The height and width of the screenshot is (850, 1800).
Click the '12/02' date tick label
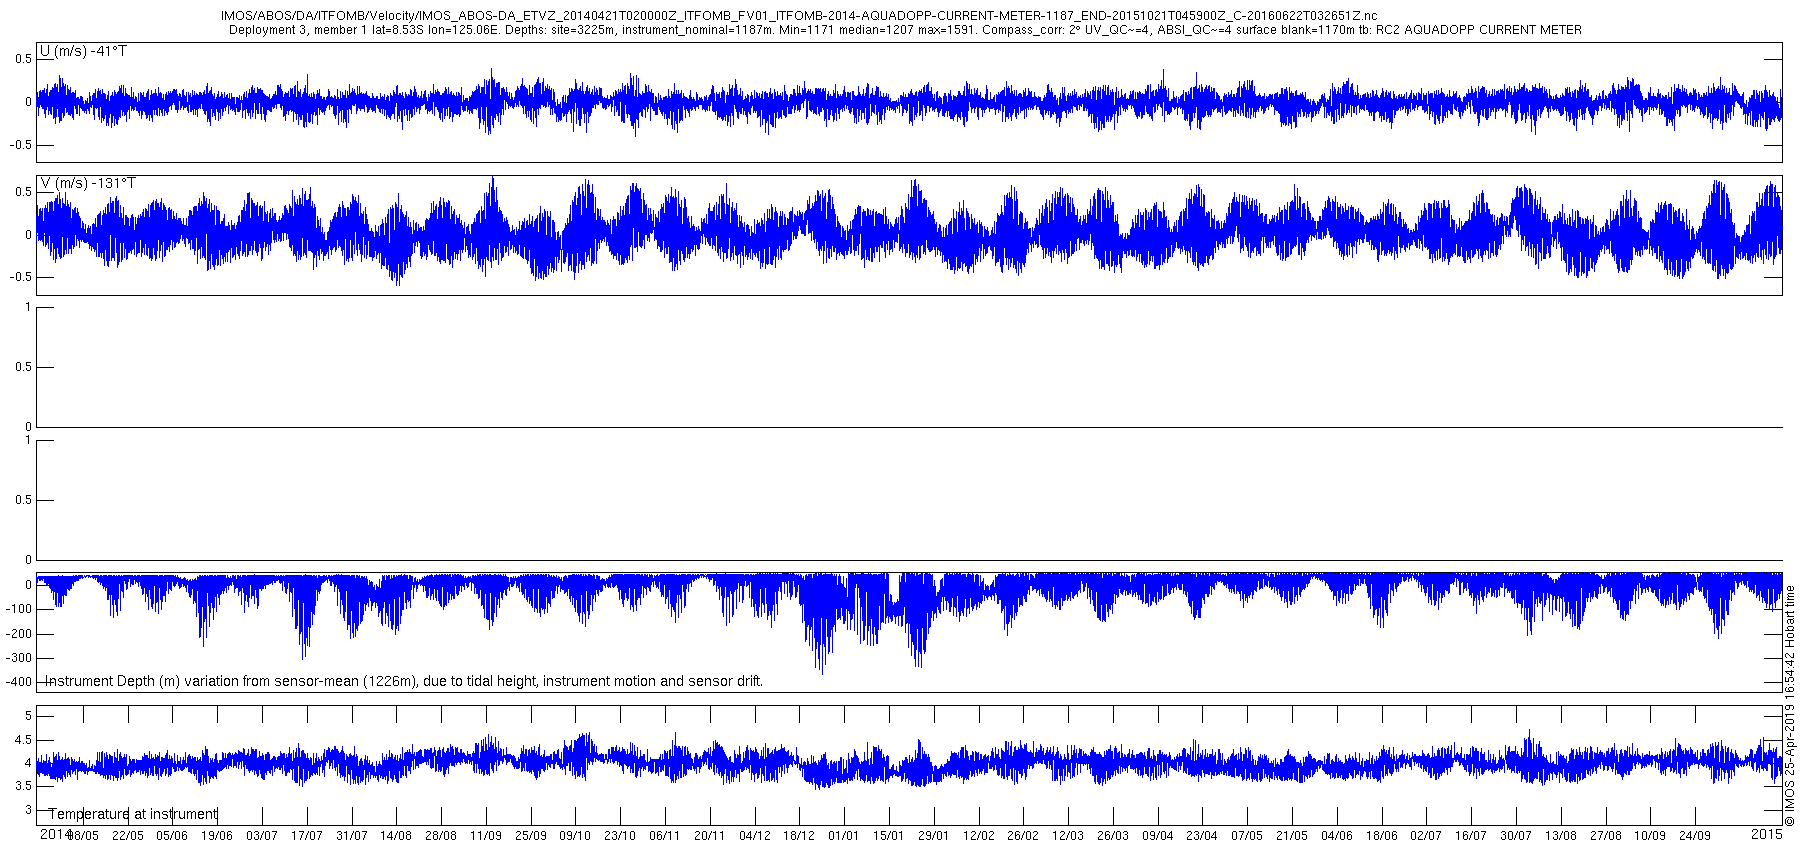point(979,836)
